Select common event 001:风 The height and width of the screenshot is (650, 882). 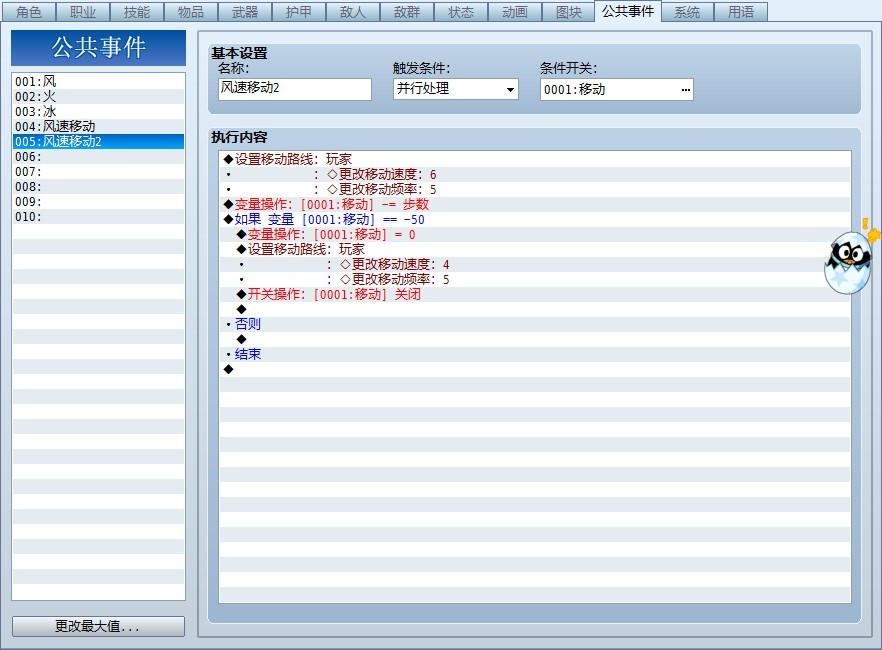coord(98,82)
